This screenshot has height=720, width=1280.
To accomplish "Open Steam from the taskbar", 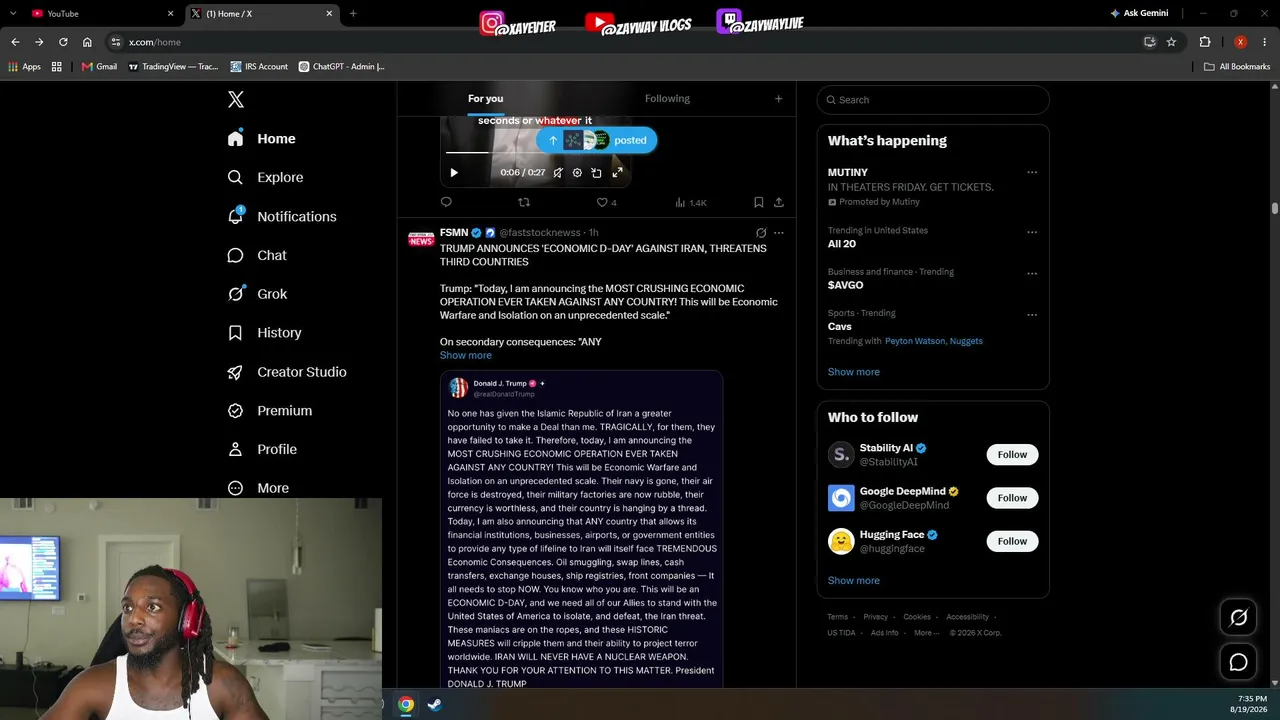I will [x=434, y=704].
